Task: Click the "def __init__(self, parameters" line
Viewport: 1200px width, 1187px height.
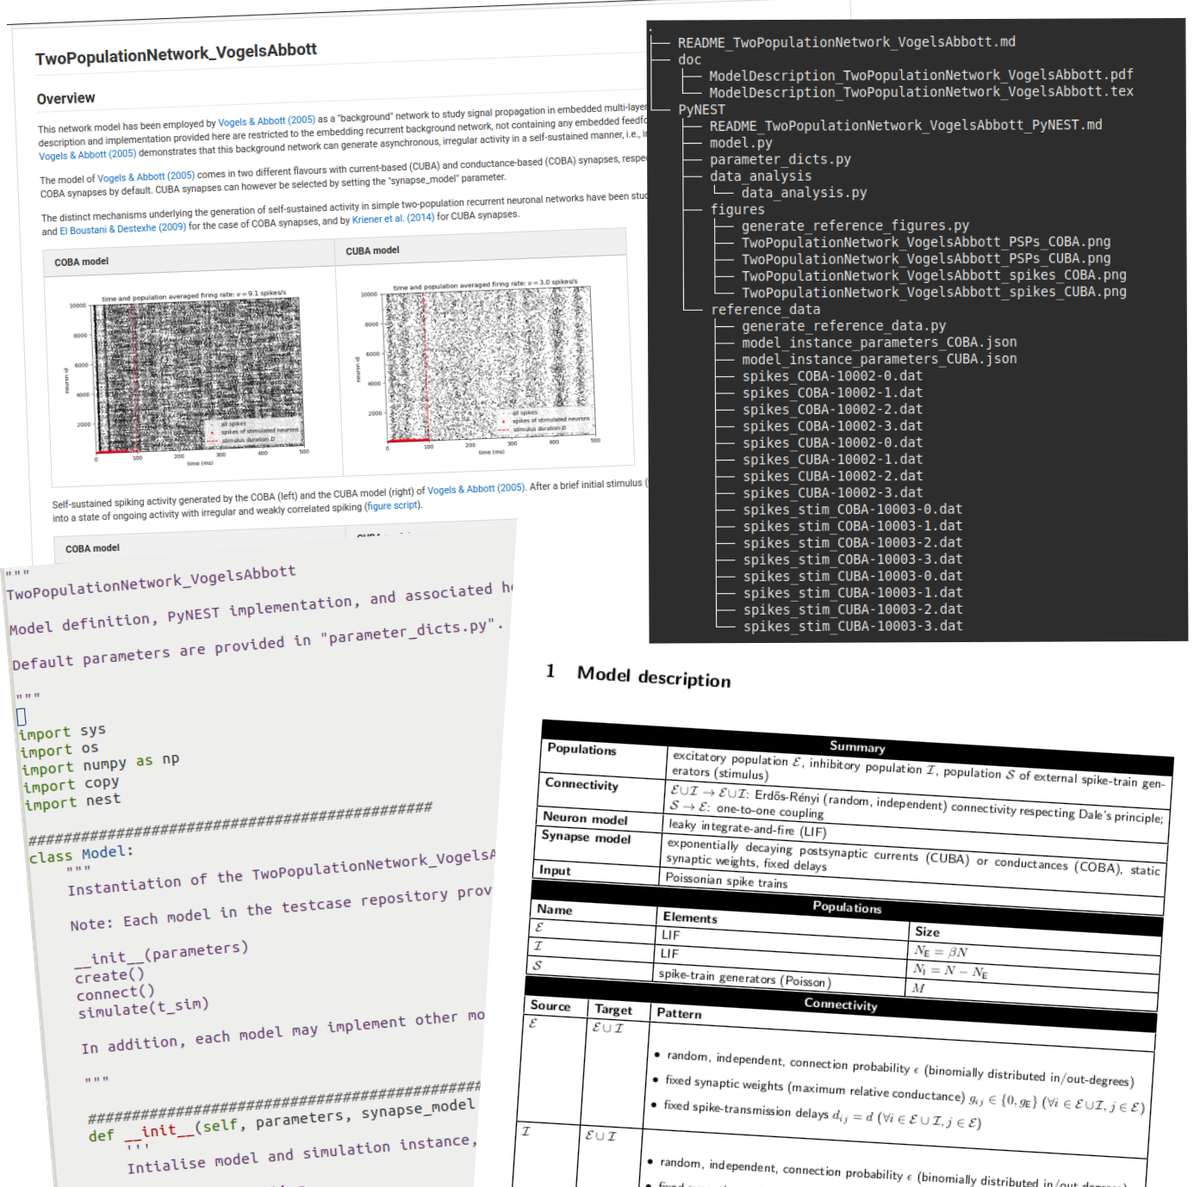Action: pyautogui.click(x=281, y=1120)
